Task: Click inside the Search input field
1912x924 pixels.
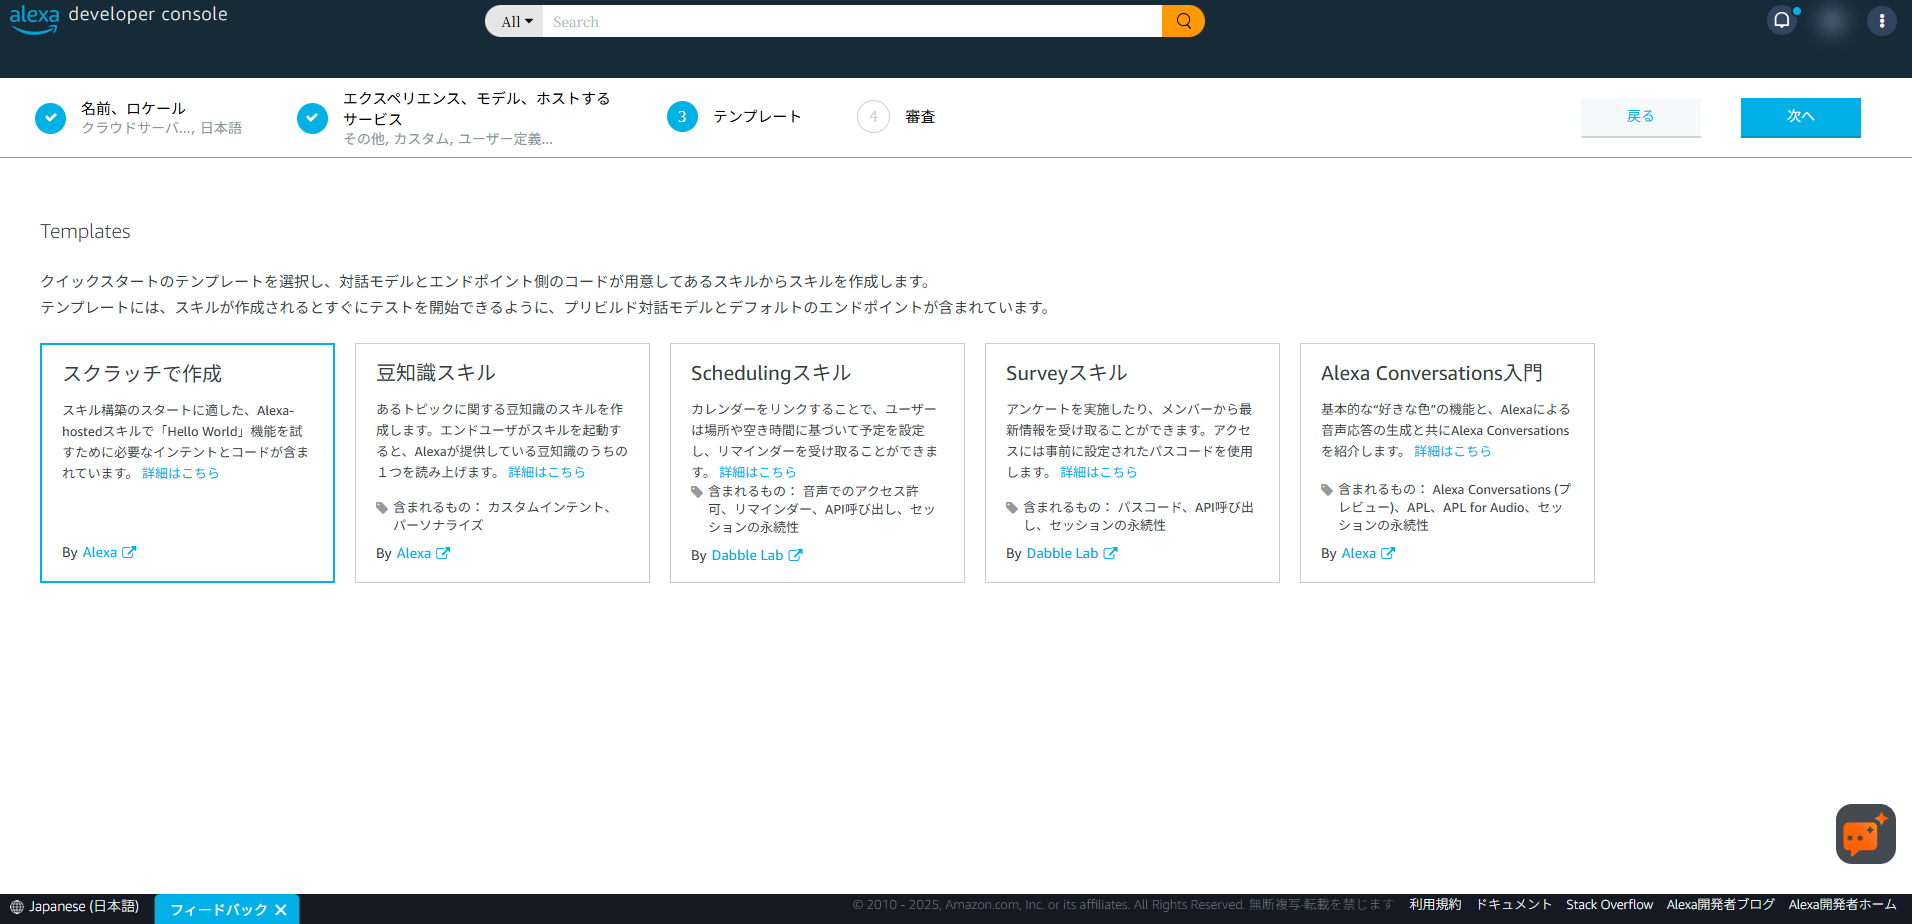Action: (x=850, y=20)
